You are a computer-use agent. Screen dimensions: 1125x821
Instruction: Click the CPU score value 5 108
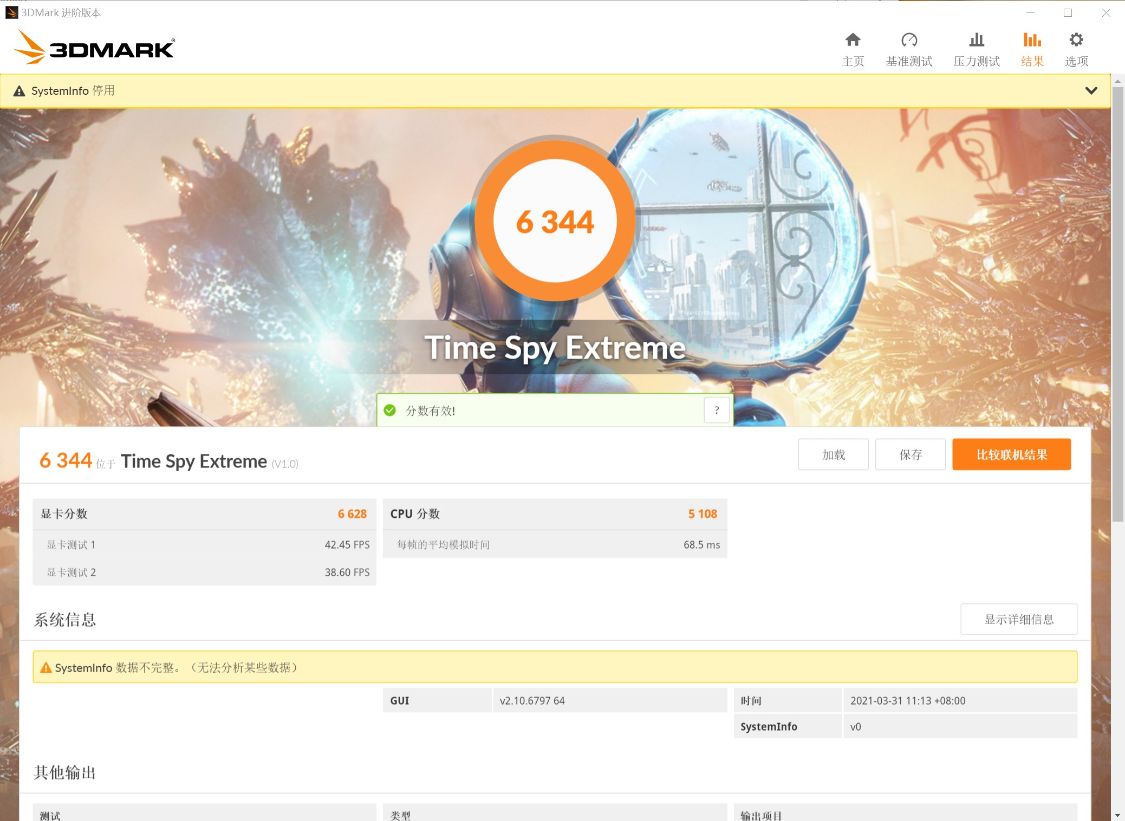click(x=702, y=514)
